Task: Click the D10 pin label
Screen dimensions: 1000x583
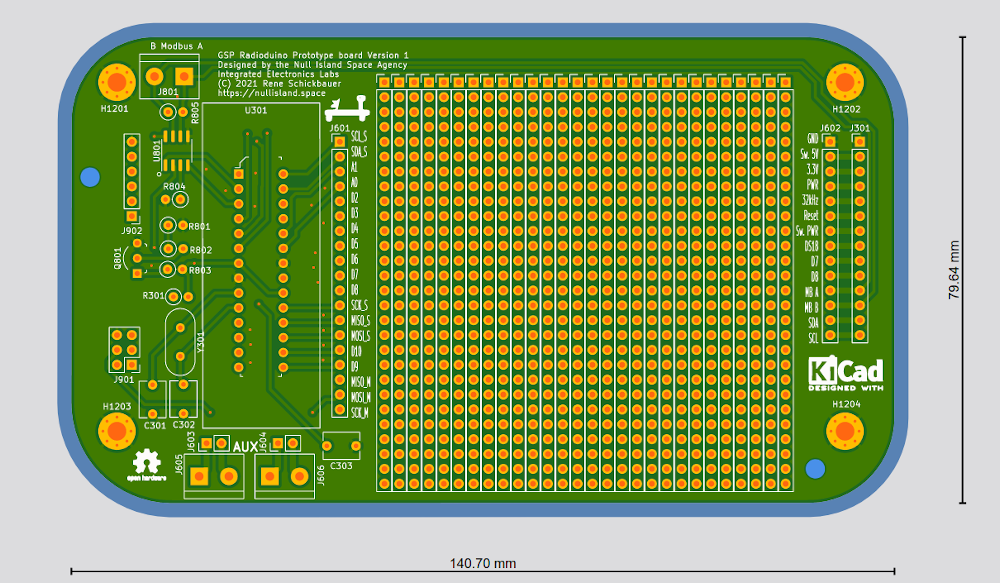Action: 356,351
